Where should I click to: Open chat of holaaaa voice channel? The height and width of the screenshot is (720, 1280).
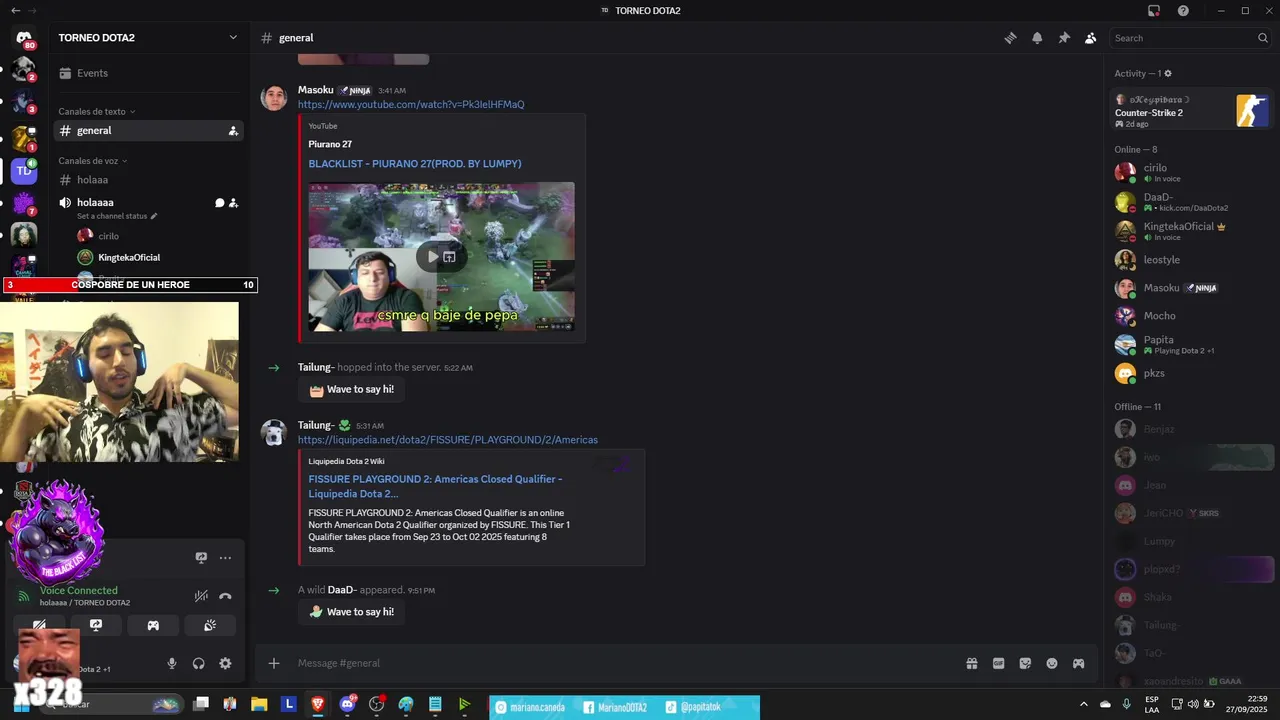click(219, 203)
